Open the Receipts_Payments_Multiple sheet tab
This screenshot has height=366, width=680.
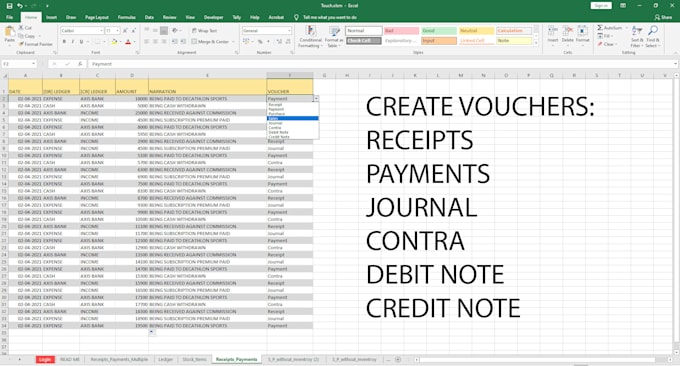119,359
